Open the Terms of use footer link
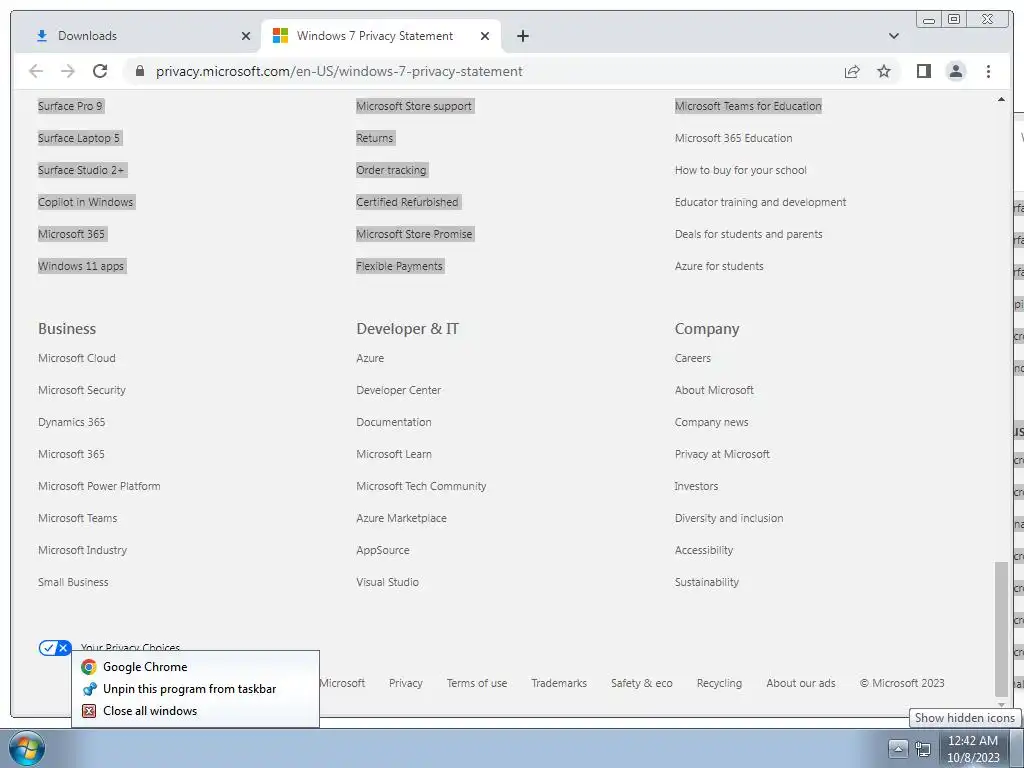 click(x=477, y=683)
